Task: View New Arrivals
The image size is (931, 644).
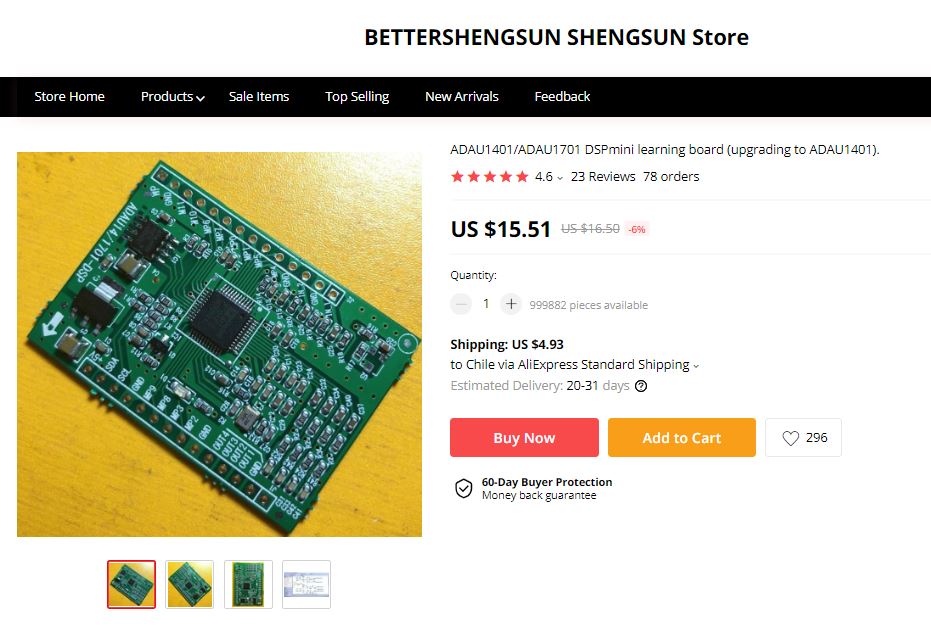Action: coord(461,97)
